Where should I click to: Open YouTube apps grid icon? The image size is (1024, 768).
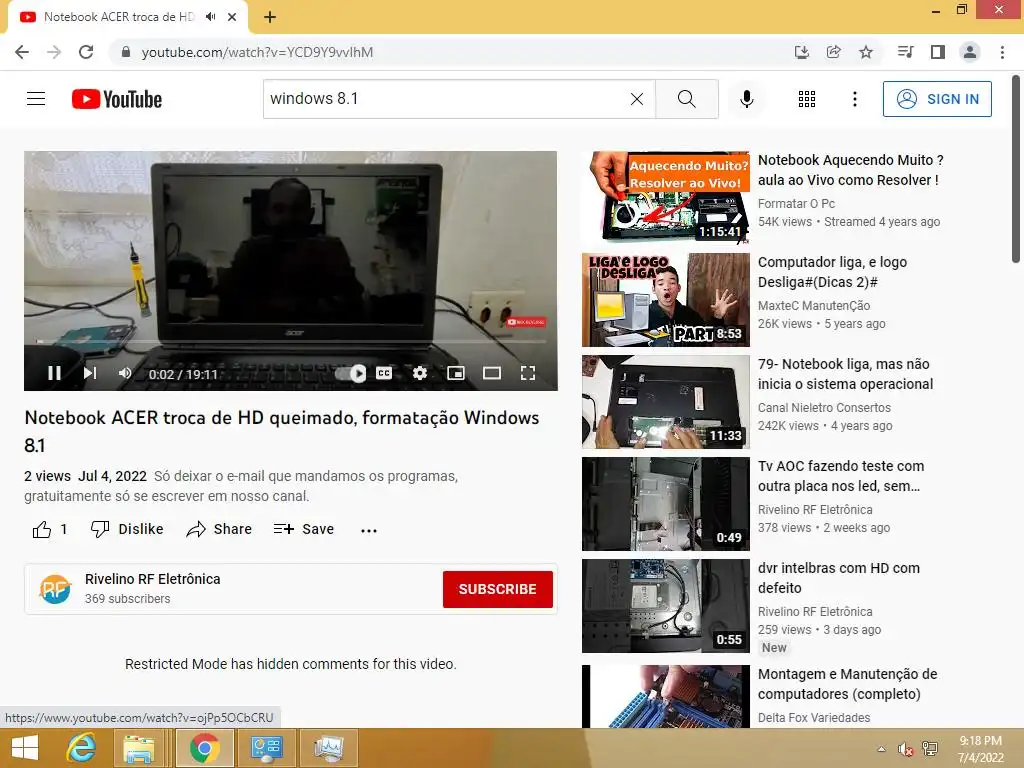807,99
